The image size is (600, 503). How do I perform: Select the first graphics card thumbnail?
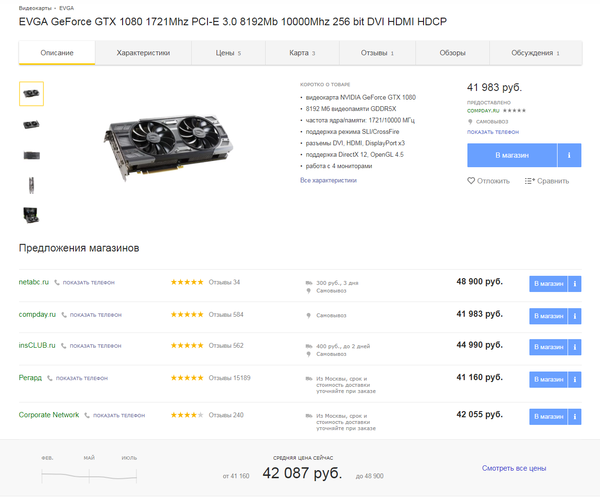31,94
